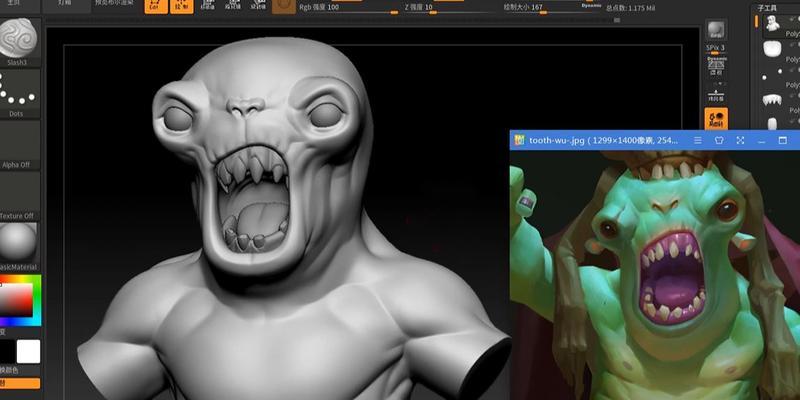Click the image viewer app logo icon
800x400 pixels.
pyautogui.click(x=519, y=140)
